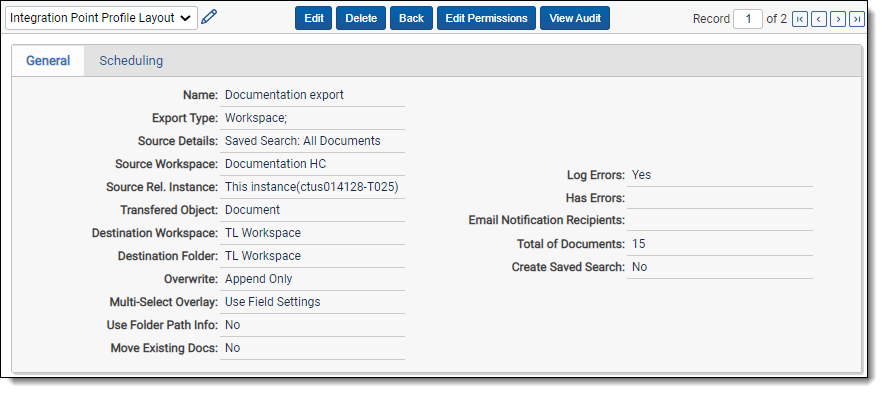Click the 'Export Type:' field label
The image size is (883, 393).
(x=185, y=118)
